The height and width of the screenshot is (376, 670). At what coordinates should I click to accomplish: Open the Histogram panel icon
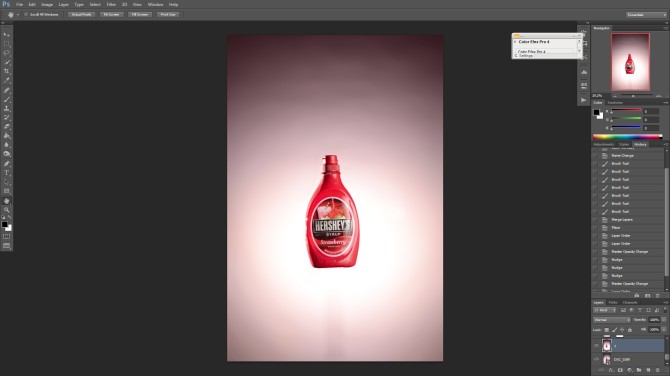584,72
